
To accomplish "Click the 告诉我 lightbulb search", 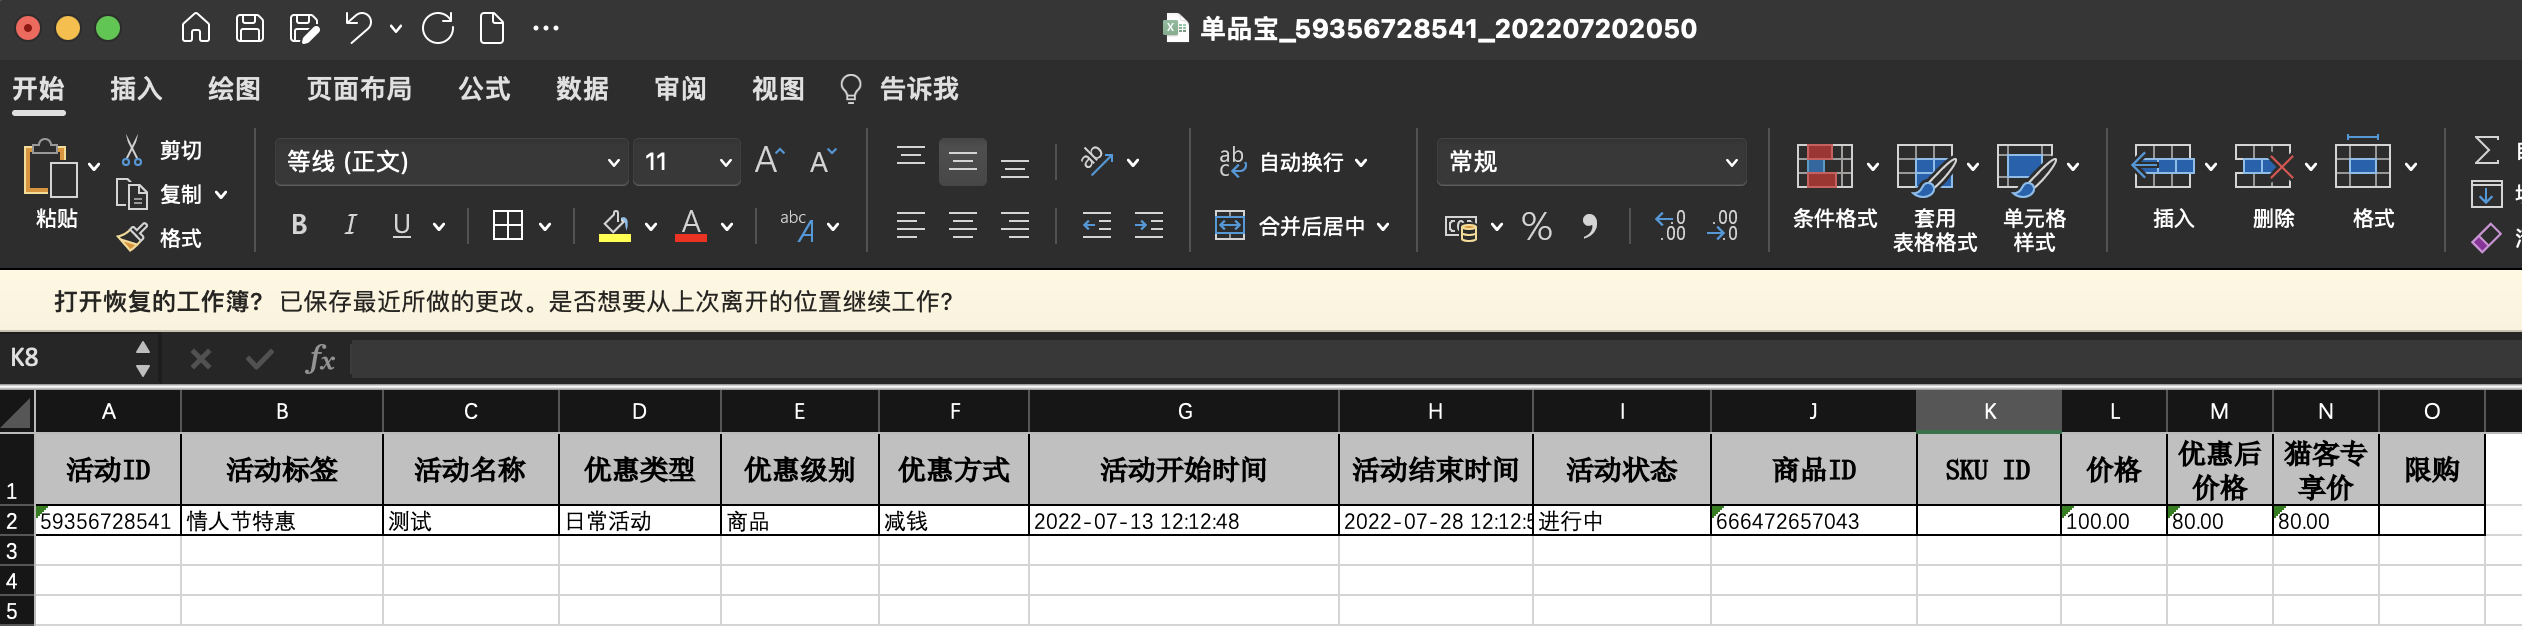I will click(x=900, y=89).
